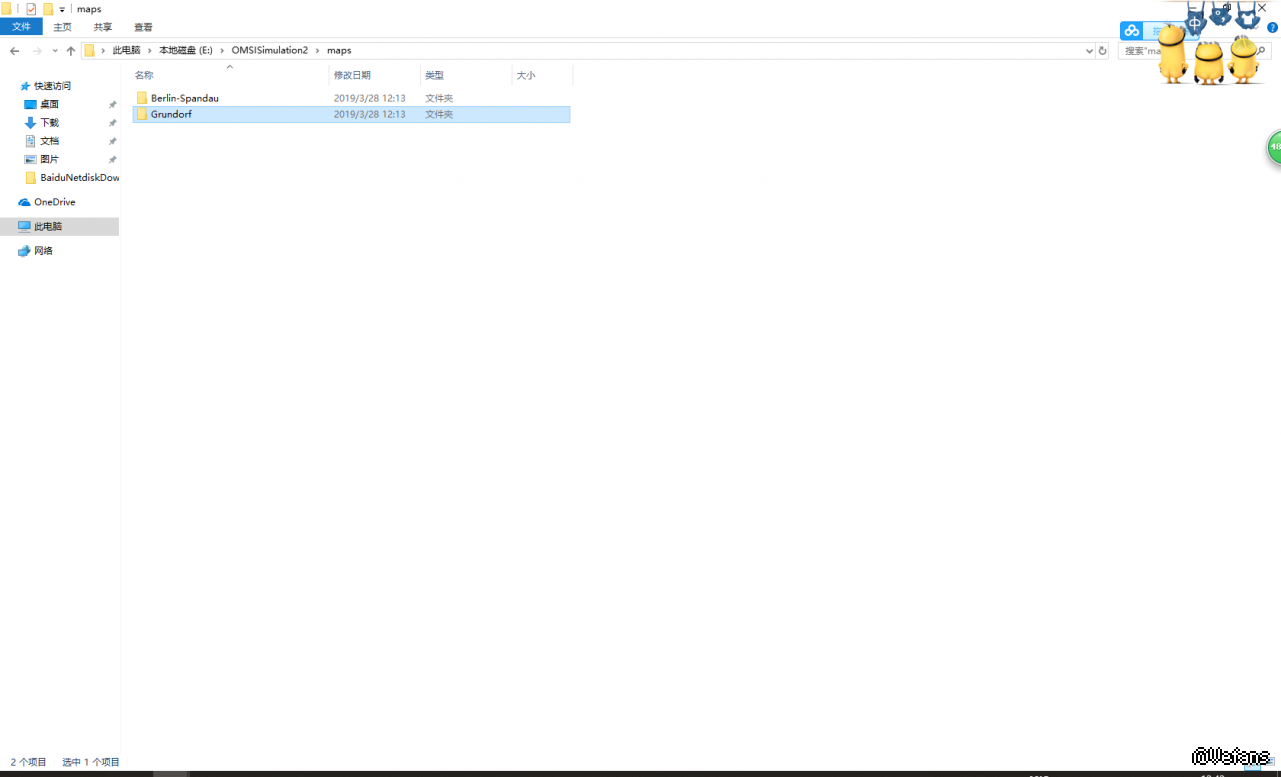Click the Grundorf folder icon

(x=142, y=114)
